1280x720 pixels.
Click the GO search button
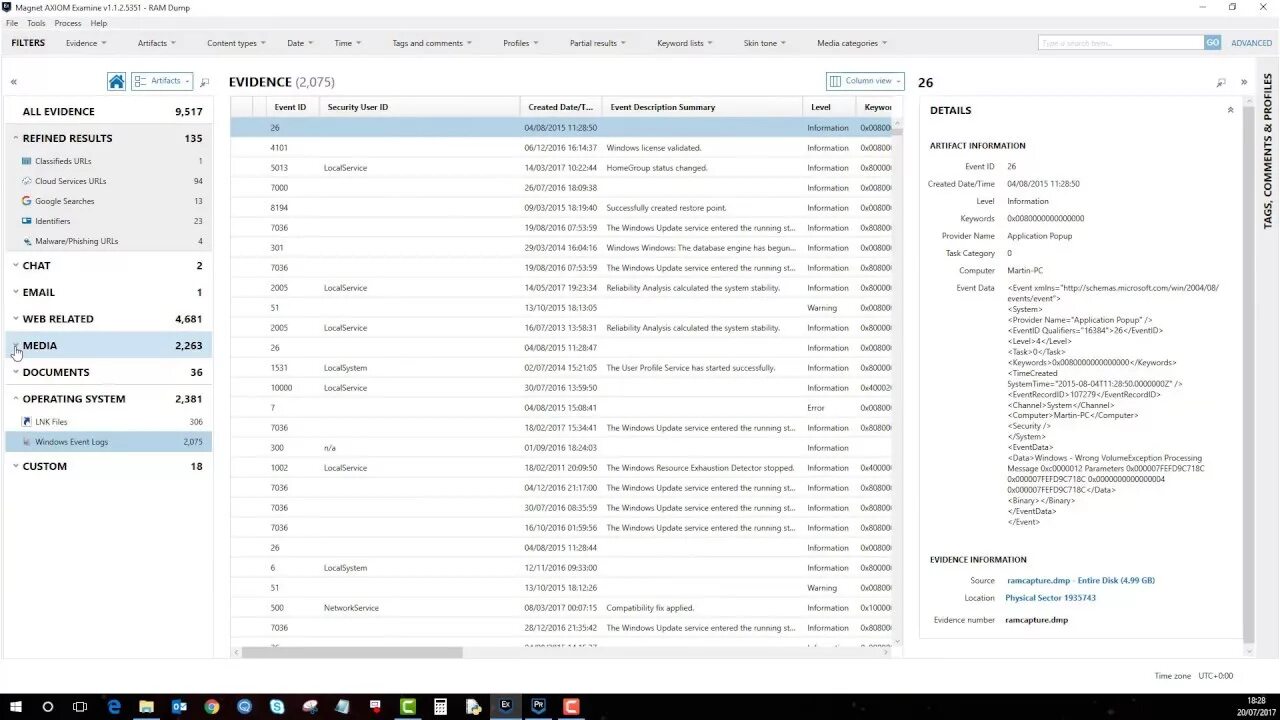click(x=1211, y=42)
